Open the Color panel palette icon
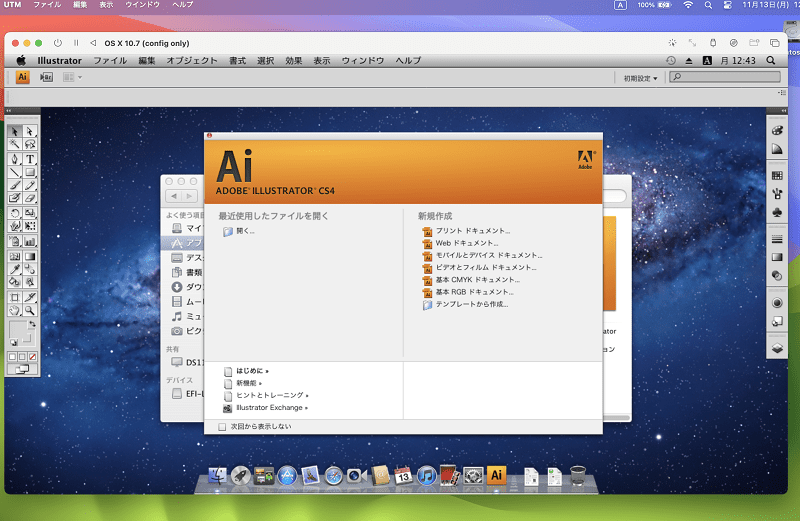 click(777, 130)
